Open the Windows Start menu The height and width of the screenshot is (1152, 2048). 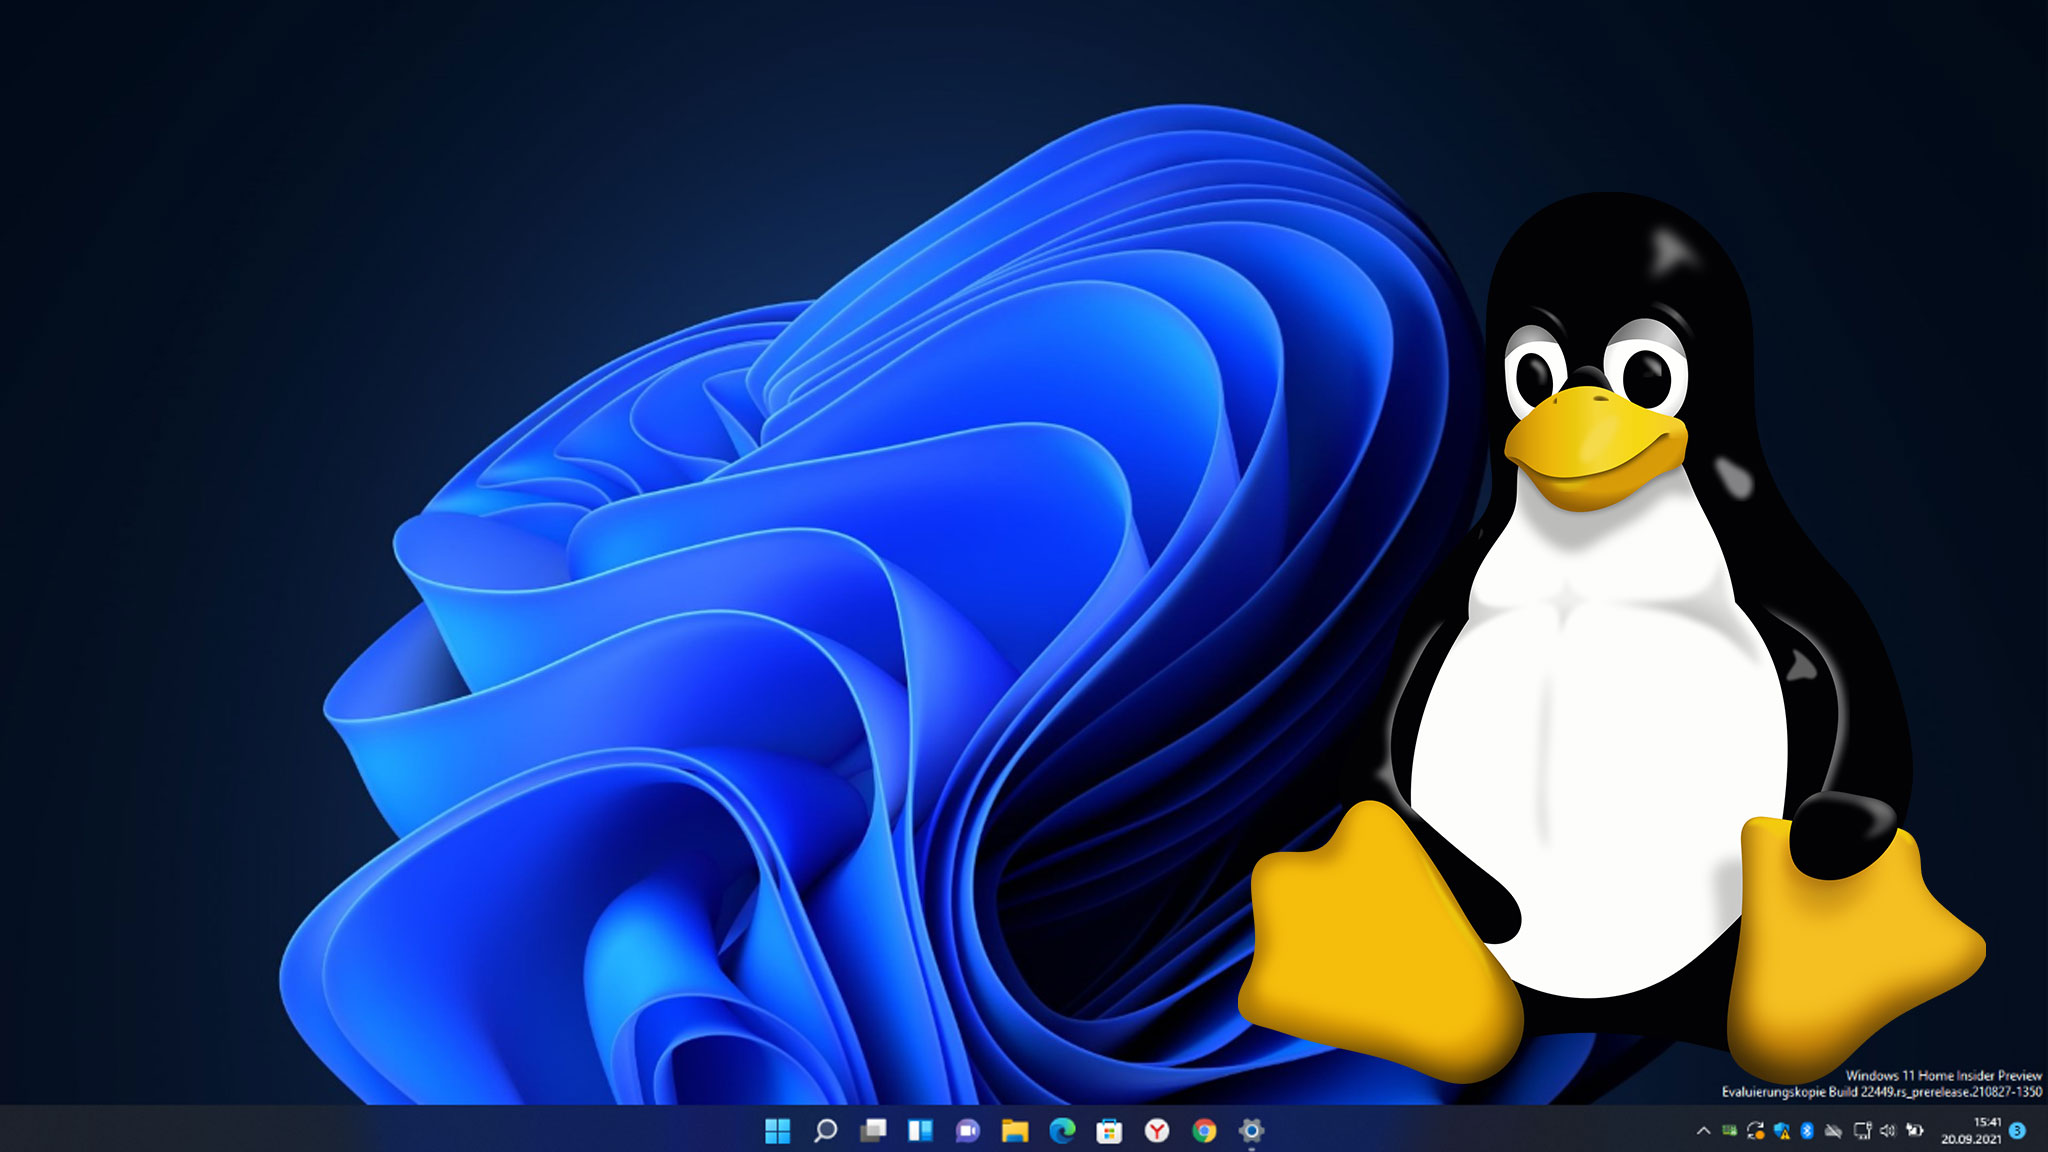click(777, 1131)
